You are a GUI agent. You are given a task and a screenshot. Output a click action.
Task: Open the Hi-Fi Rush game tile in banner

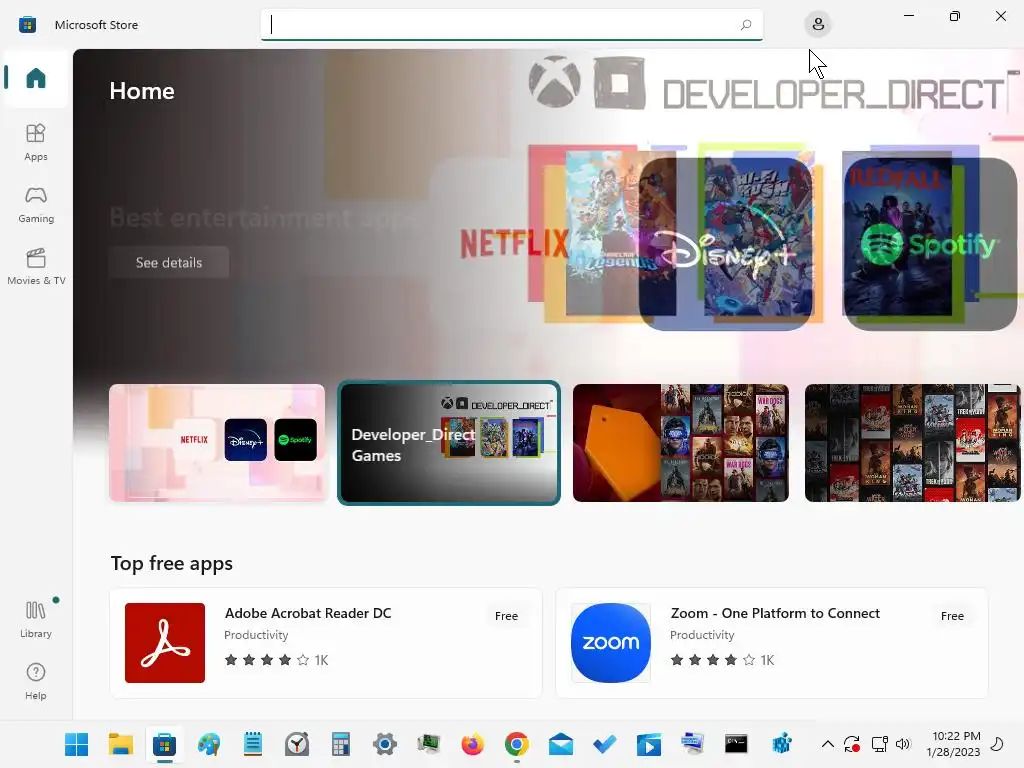pyautogui.click(x=758, y=236)
